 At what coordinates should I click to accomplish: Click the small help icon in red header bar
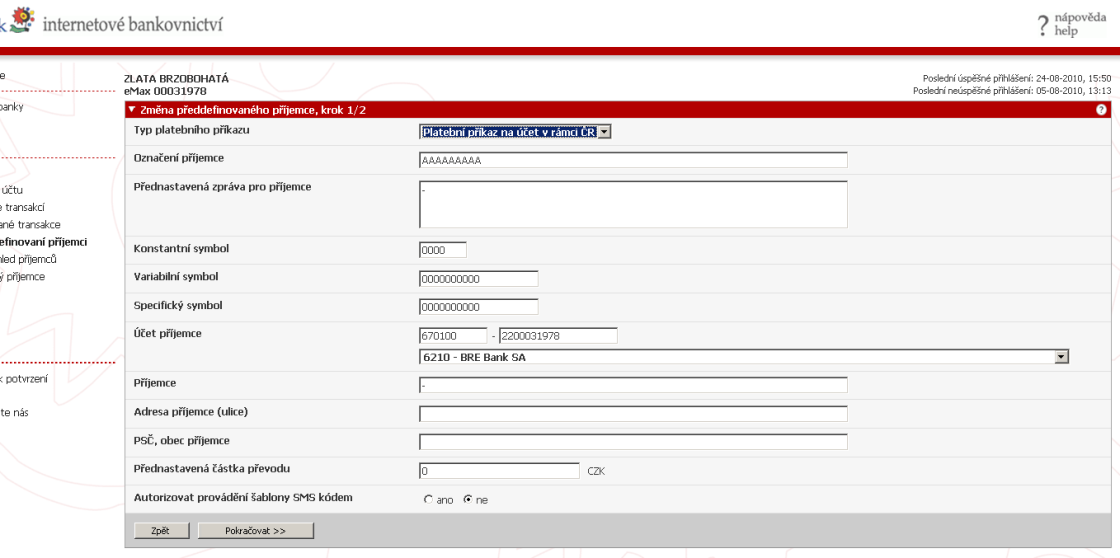tap(1101, 110)
